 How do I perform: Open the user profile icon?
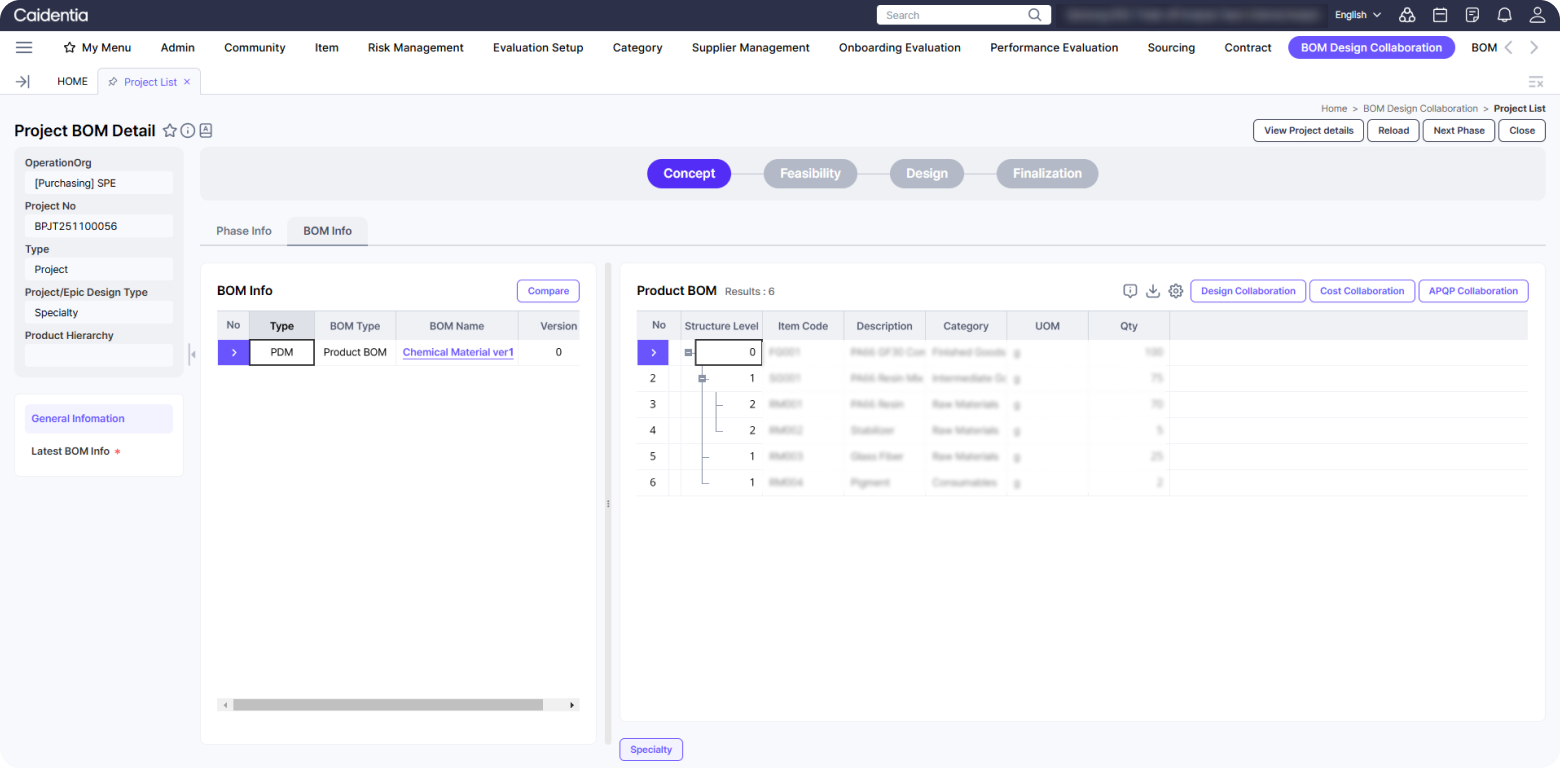(1537, 15)
